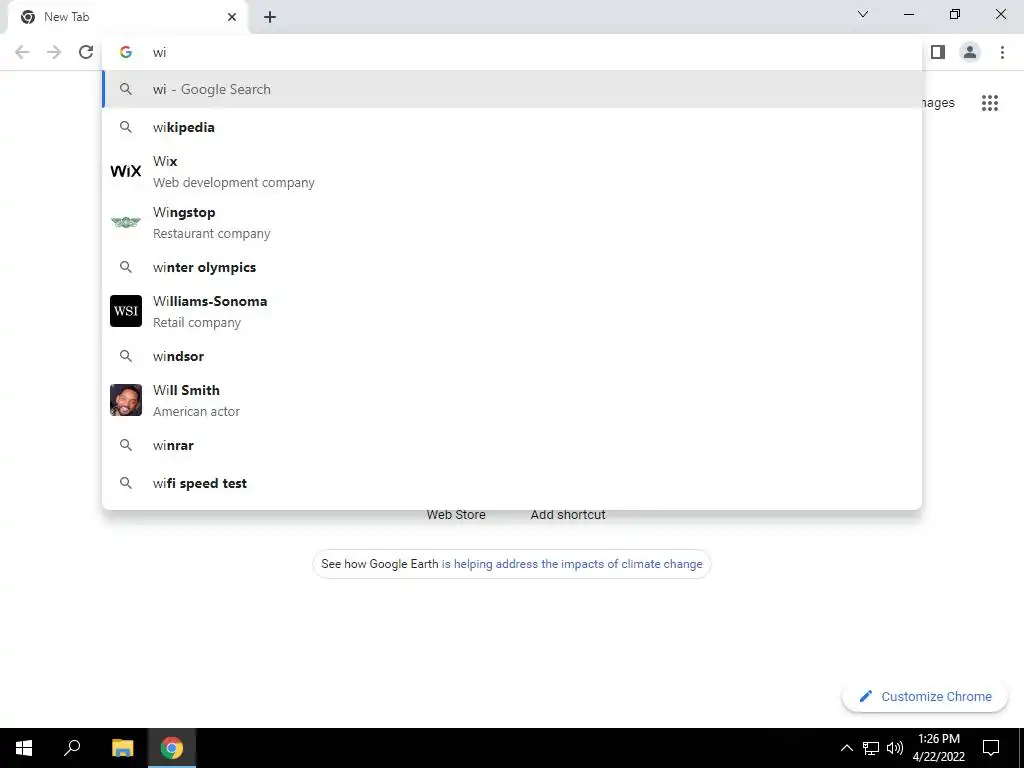Choose the Wingstop restaurant company suggestion
Screen dimensions: 1024x768
coord(512,222)
